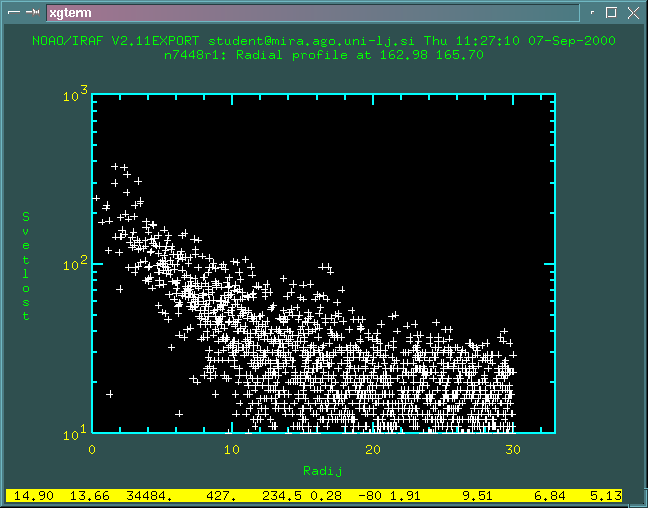
Task: Click status bar value 34484.
Action: pos(150,495)
